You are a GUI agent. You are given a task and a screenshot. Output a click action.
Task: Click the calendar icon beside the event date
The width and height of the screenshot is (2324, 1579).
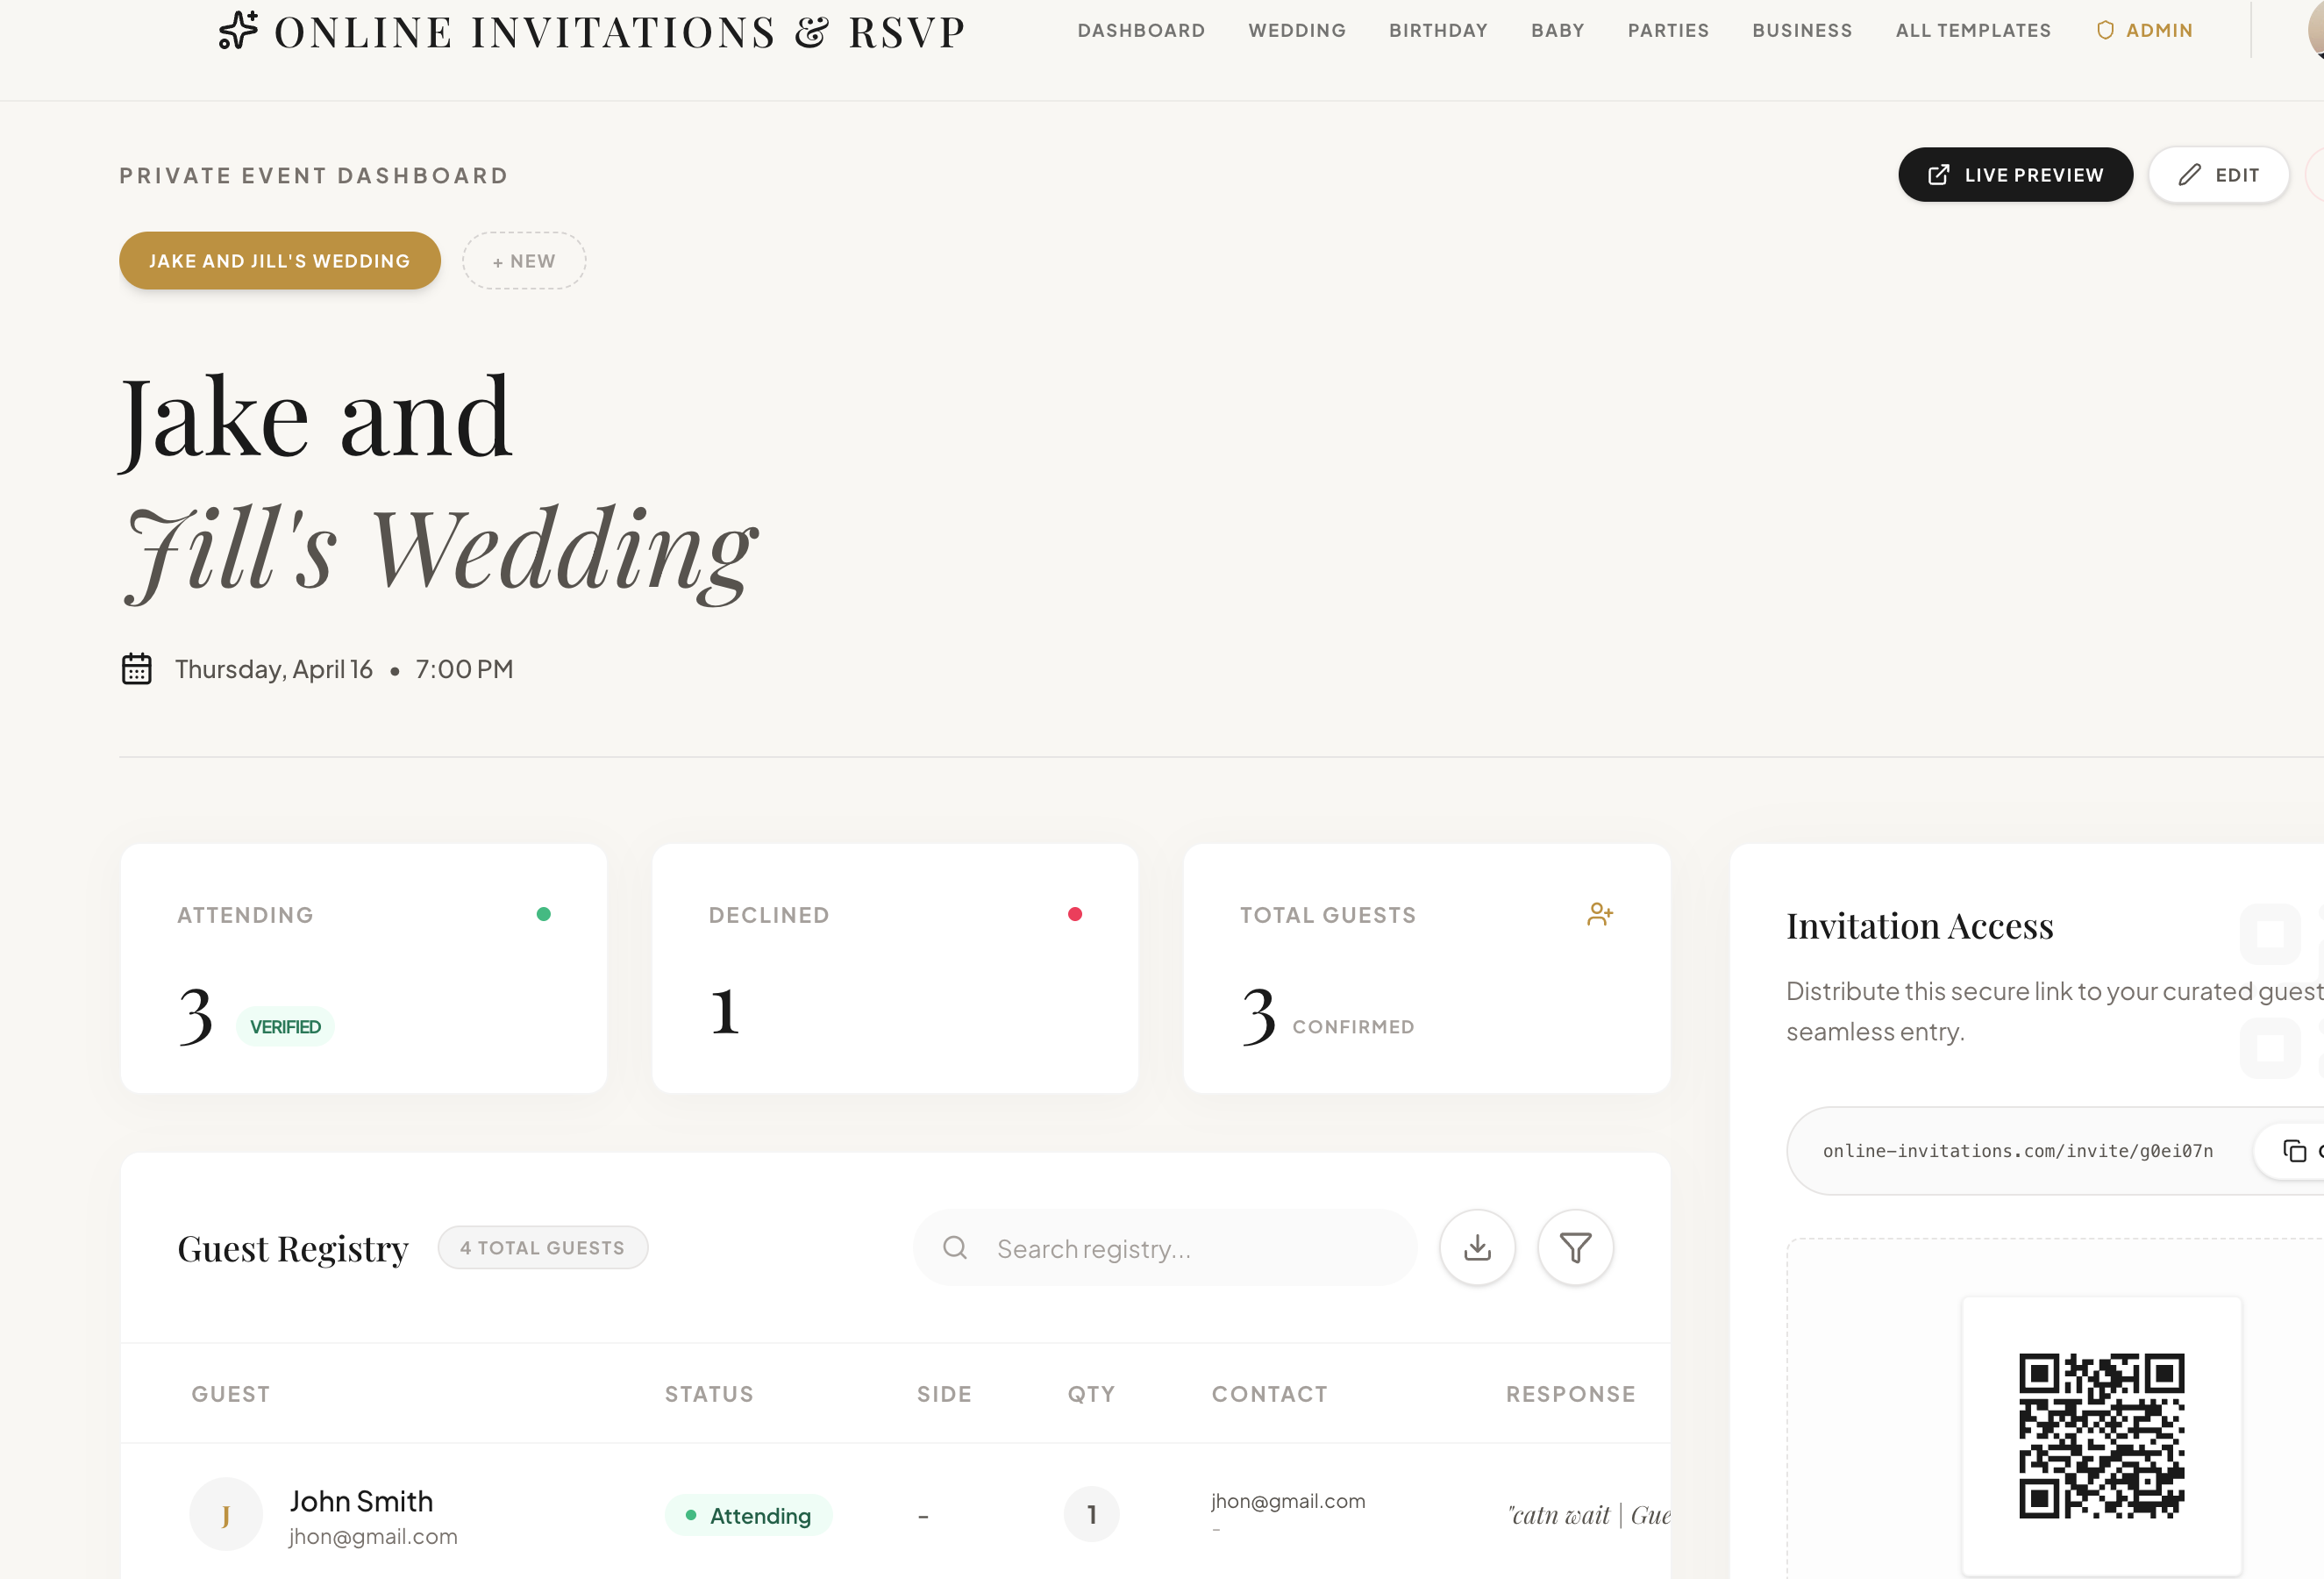(137, 669)
